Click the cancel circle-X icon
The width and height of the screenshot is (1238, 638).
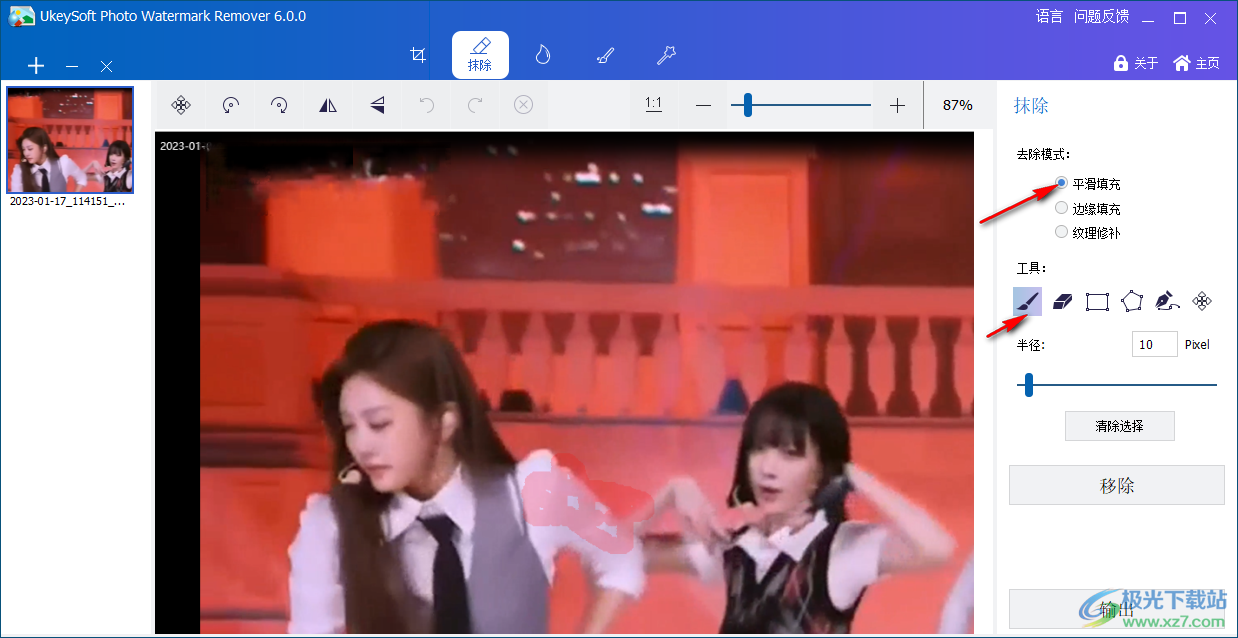(x=523, y=104)
